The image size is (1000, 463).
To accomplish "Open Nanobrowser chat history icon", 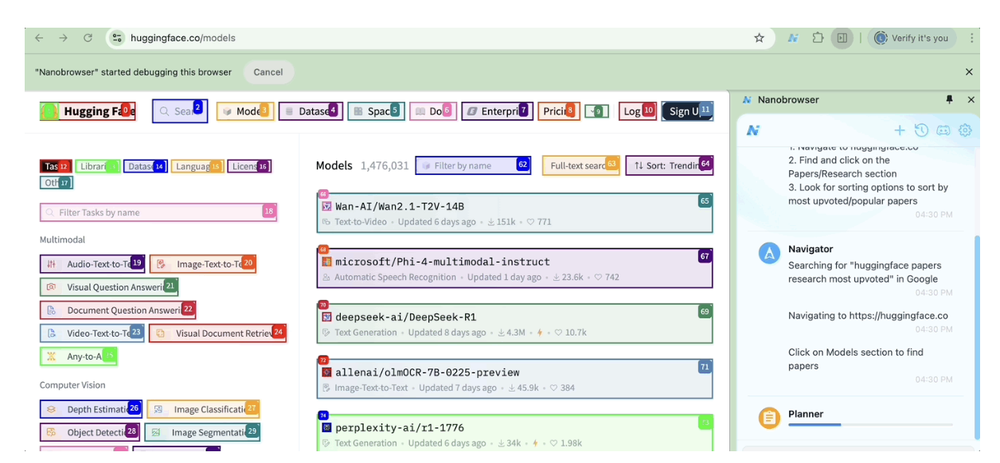I will click(921, 130).
